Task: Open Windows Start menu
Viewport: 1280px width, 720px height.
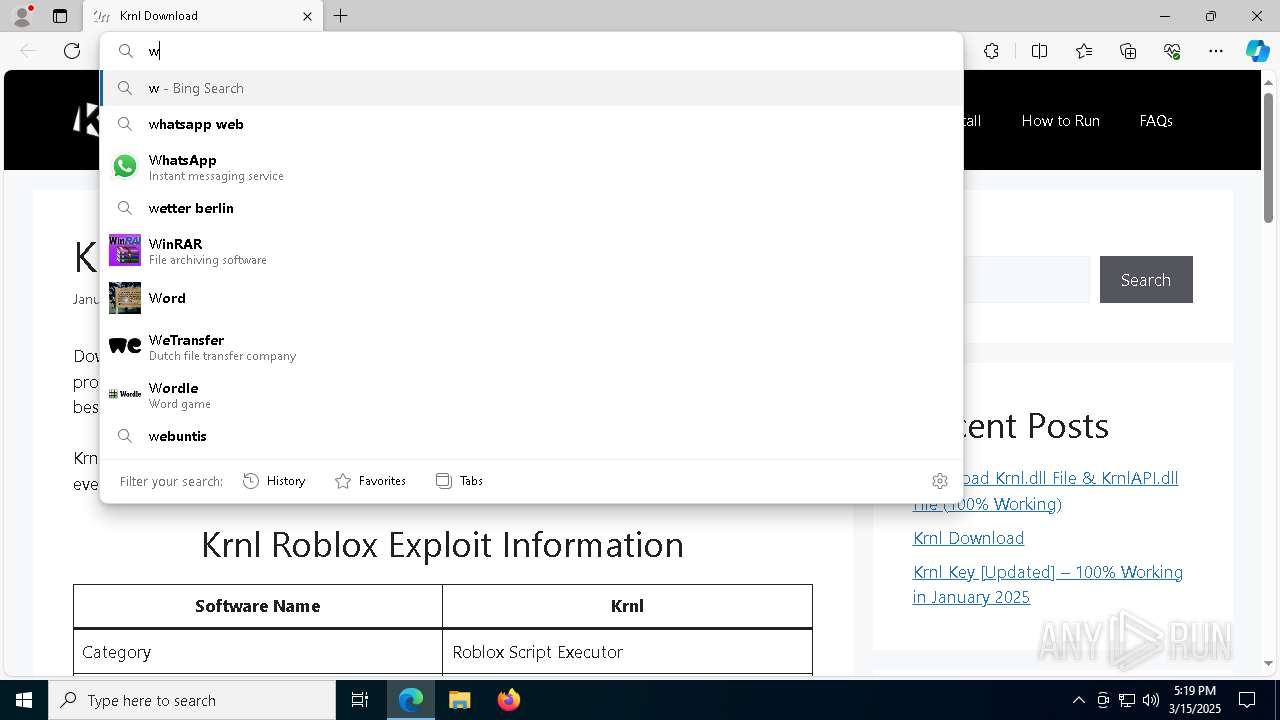Action: (x=24, y=700)
